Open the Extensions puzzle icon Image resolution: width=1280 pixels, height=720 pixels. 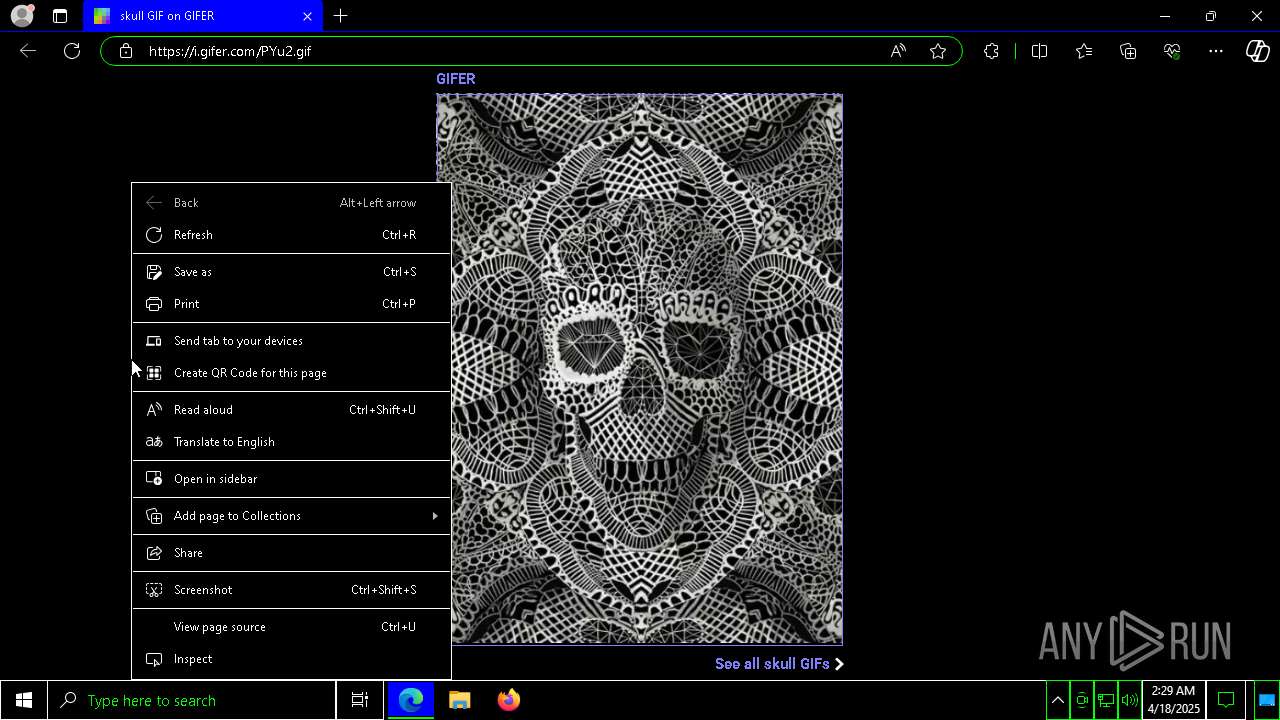(991, 51)
